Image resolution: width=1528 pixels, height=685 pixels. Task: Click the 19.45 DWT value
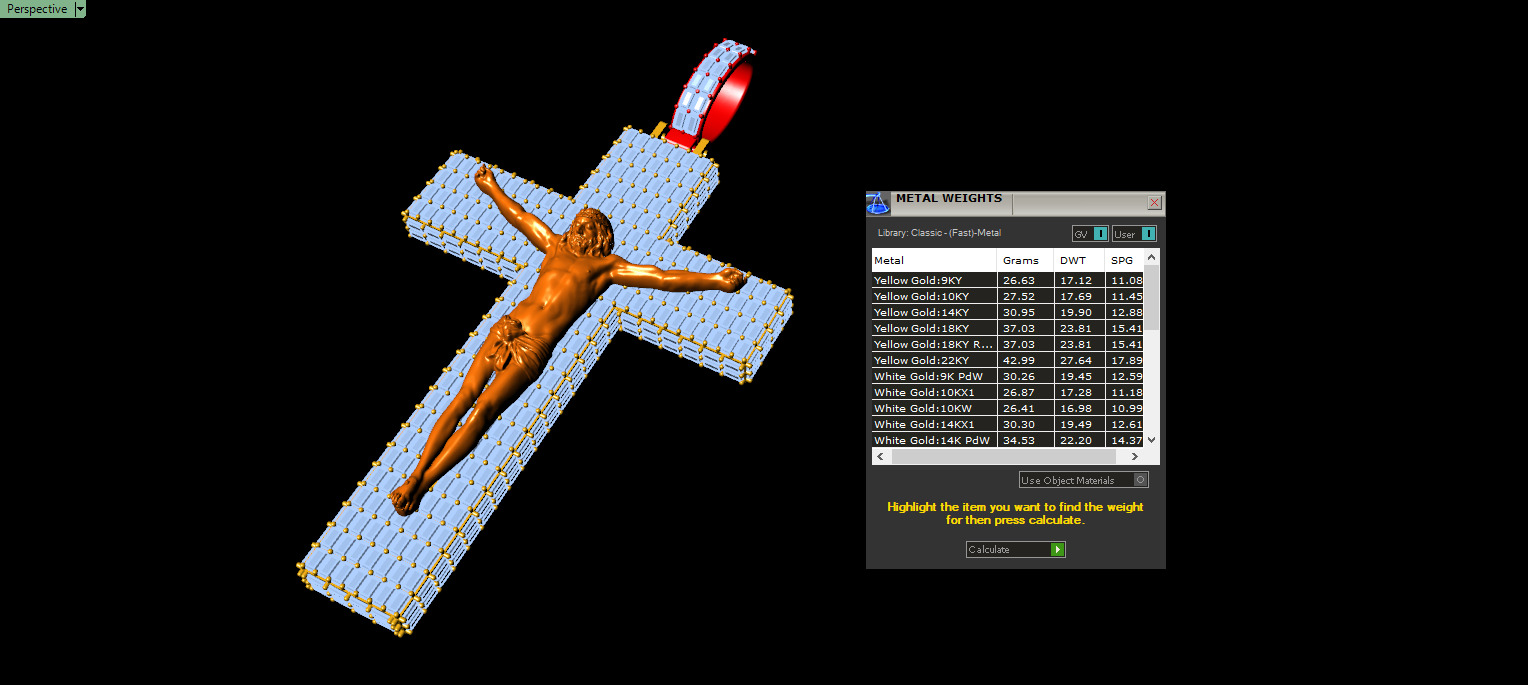(1075, 376)
